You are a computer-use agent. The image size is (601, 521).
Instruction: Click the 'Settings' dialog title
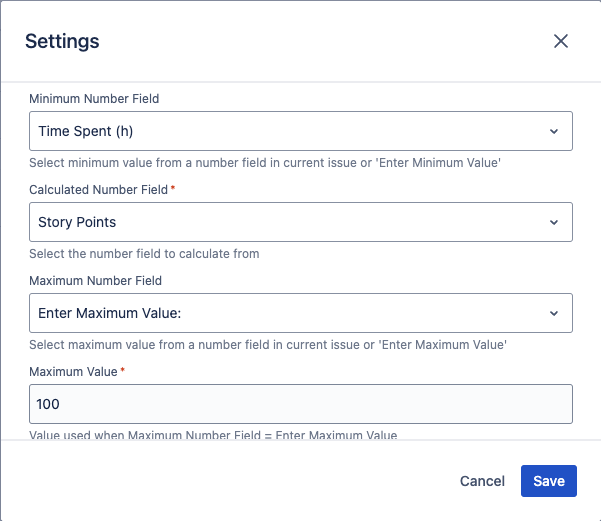(x=62, y=41)
